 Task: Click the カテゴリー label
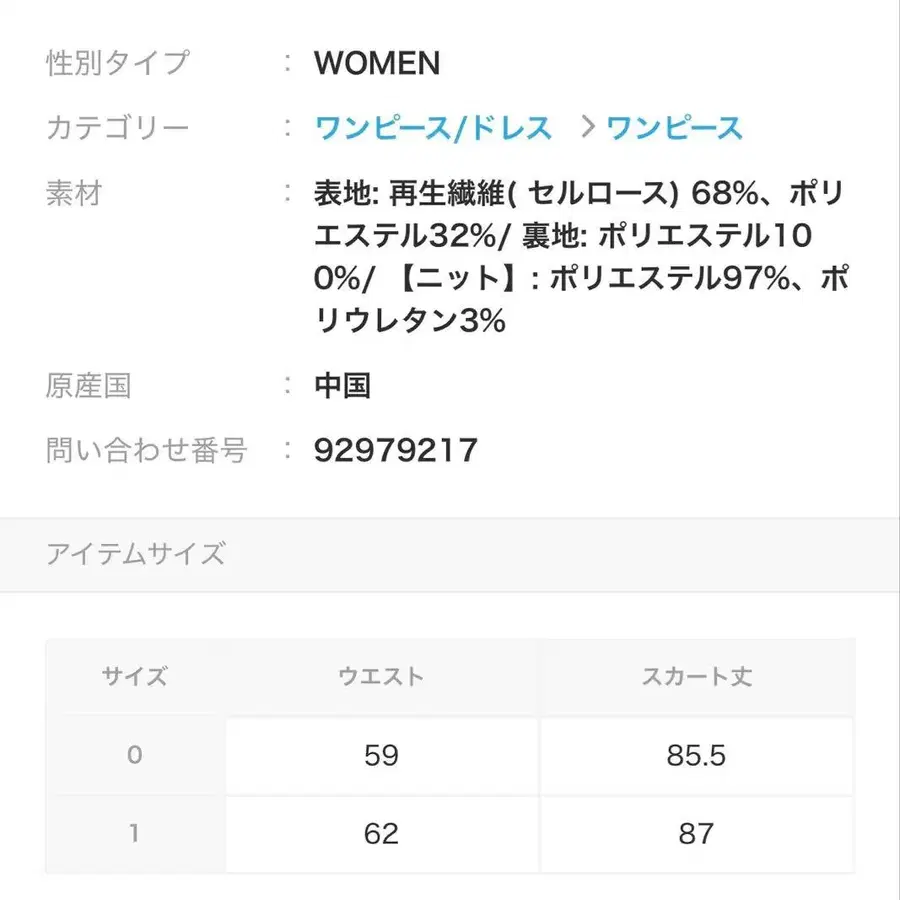116,127
